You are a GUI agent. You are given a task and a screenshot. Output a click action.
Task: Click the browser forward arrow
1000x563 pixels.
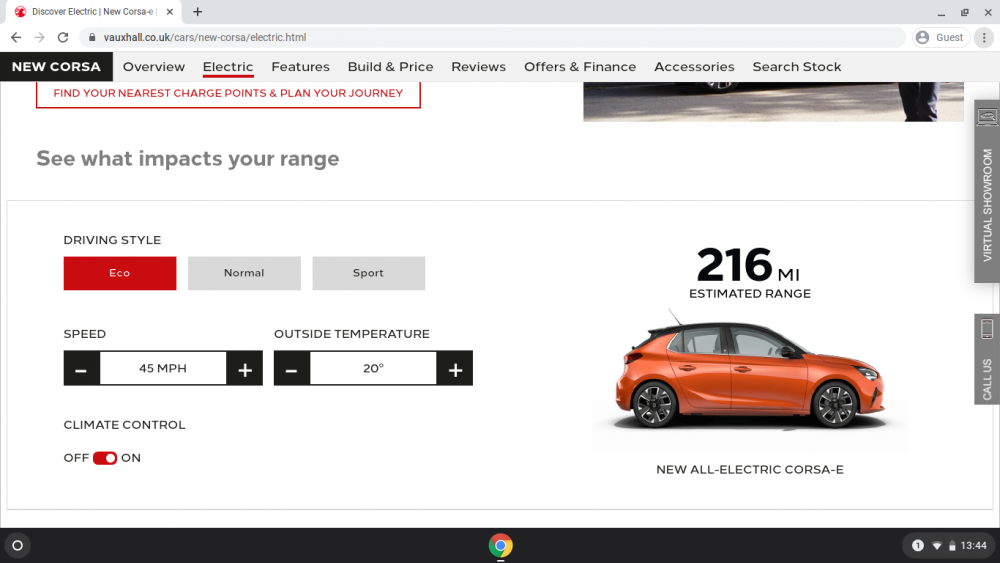[x=40, y=38]
